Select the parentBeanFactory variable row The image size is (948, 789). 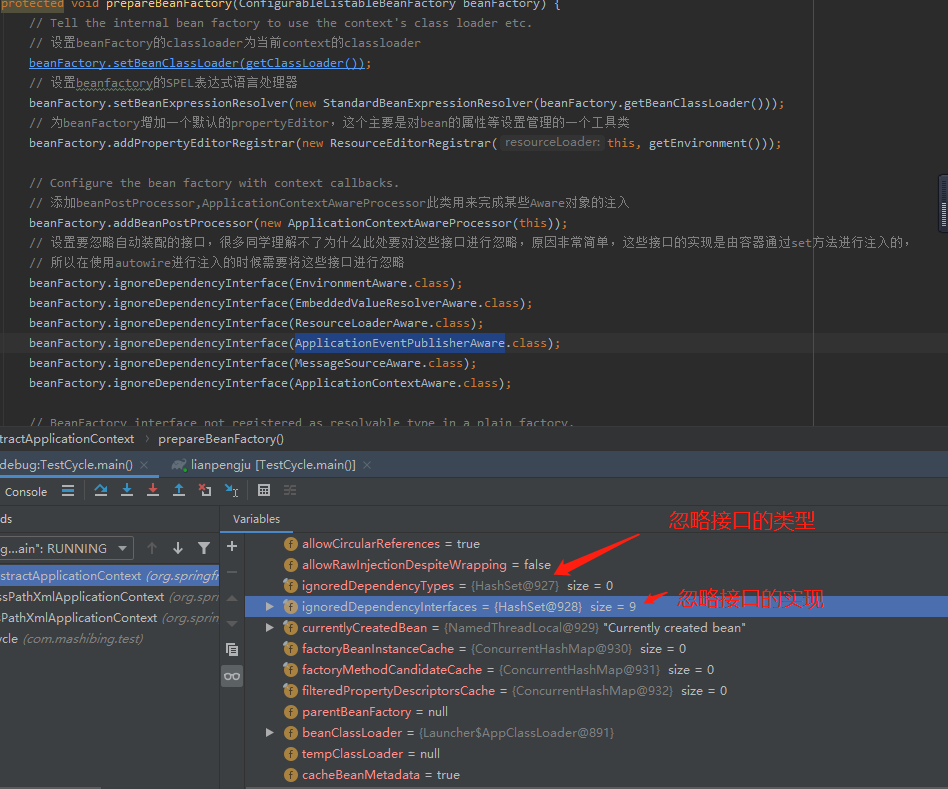(x=596, y=712)
